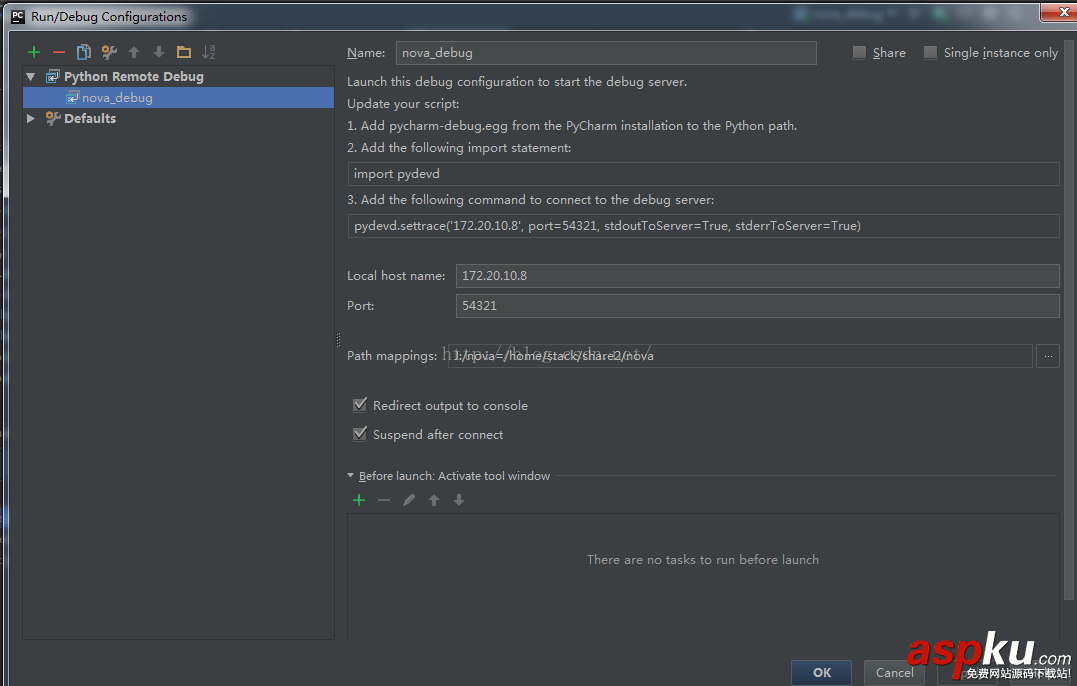Copy the nova_debug configuration
Screen dimensions: 1077x686
coord(84,51)
